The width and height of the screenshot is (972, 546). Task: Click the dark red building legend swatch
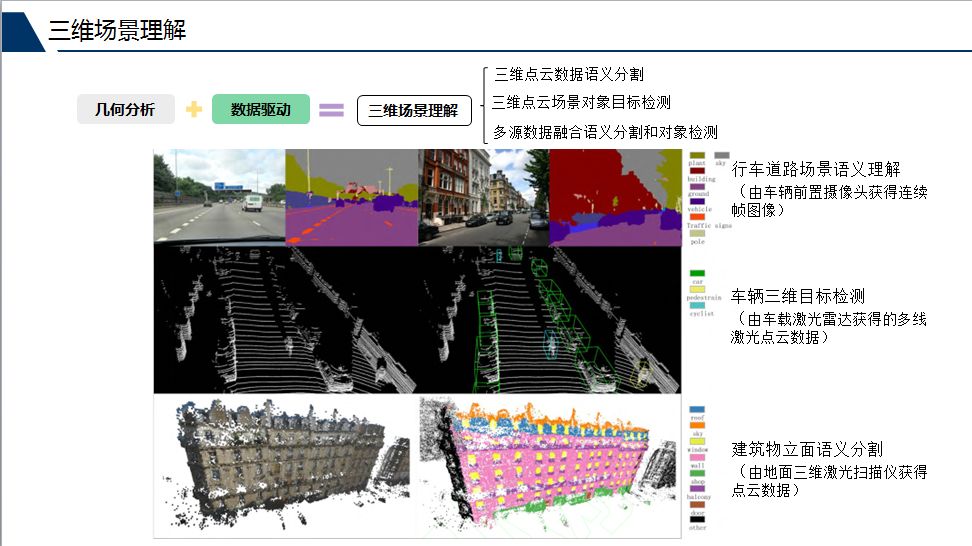[x=697, y=171]
